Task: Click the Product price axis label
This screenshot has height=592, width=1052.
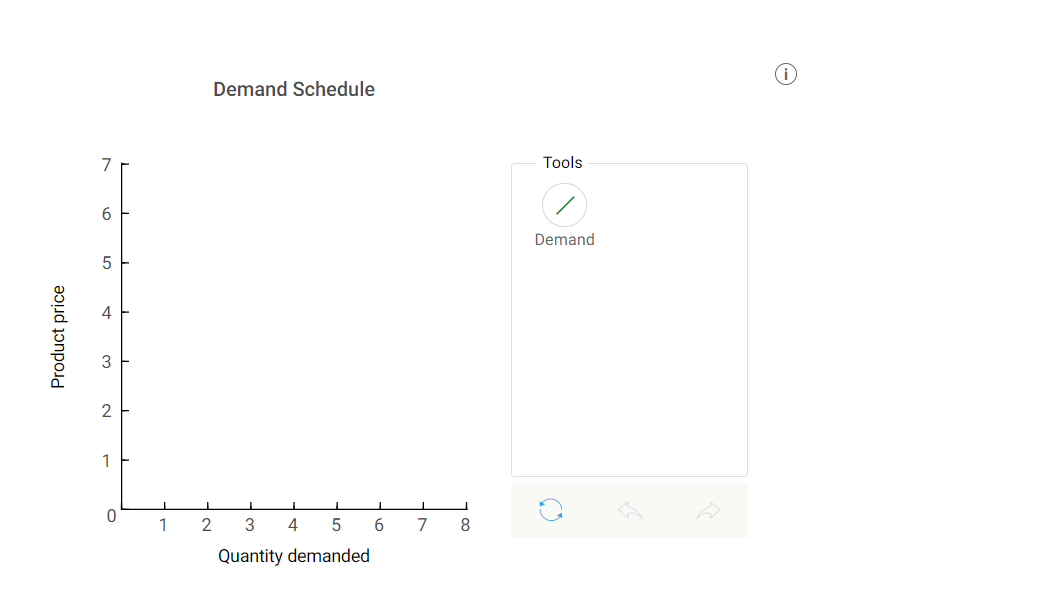Action: coord(60,335)
